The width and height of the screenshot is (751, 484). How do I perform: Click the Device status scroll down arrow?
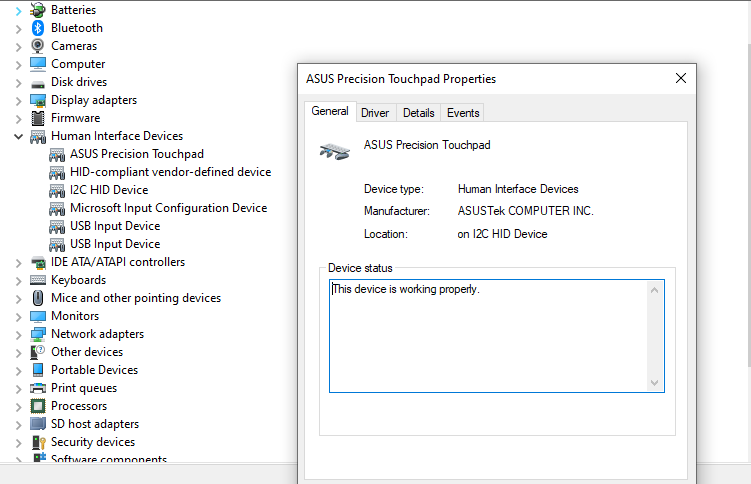click(x=655, y=383)
